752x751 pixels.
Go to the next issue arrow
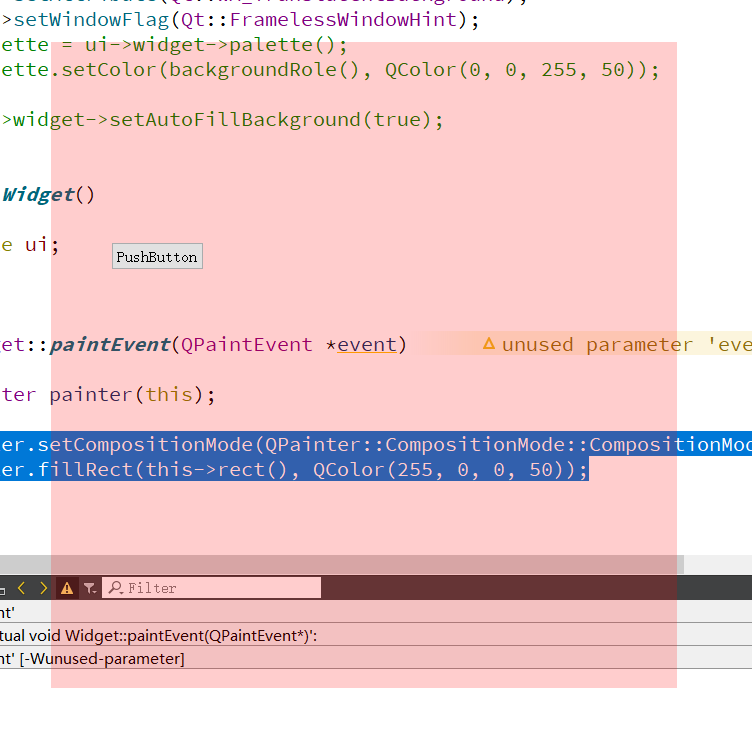pyautogui.click(x=43, y=588)
